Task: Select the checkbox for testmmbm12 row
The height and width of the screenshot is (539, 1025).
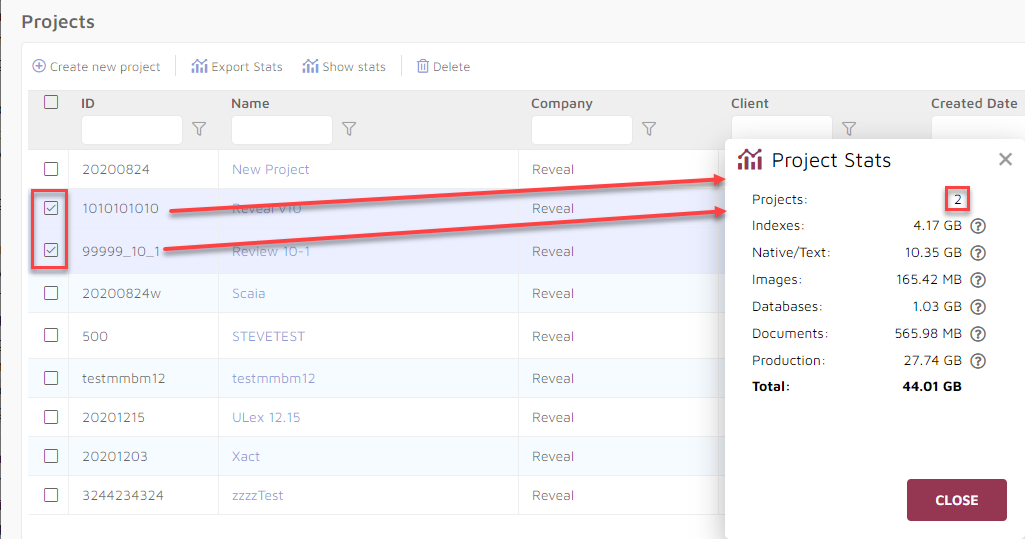Action: coord(51,378)
